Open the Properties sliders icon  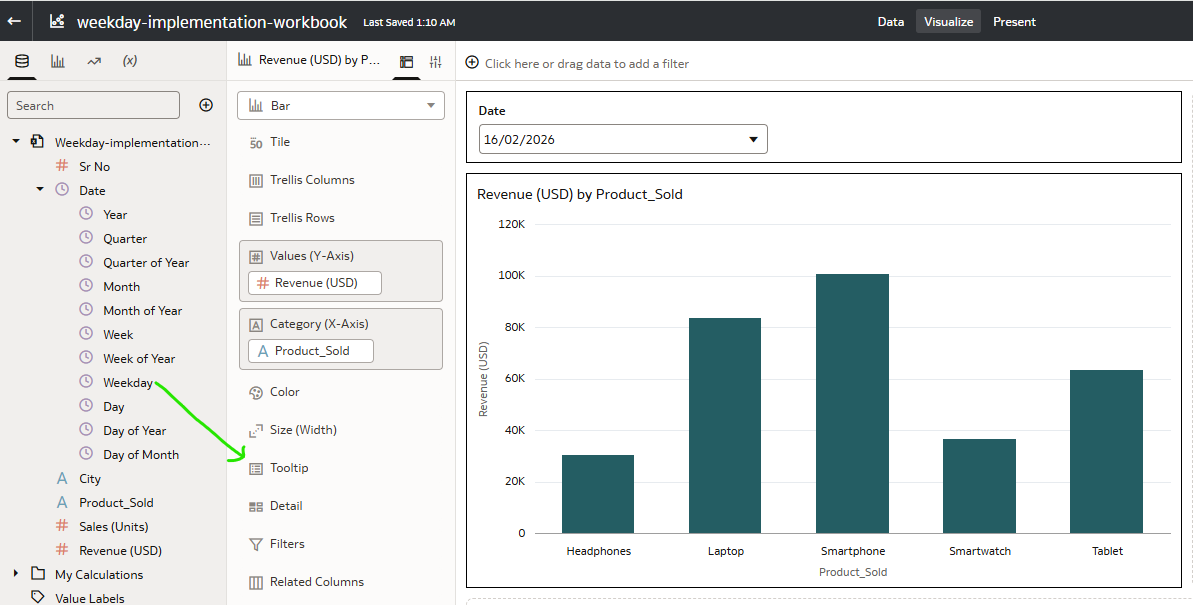click(x=435, y=61)
